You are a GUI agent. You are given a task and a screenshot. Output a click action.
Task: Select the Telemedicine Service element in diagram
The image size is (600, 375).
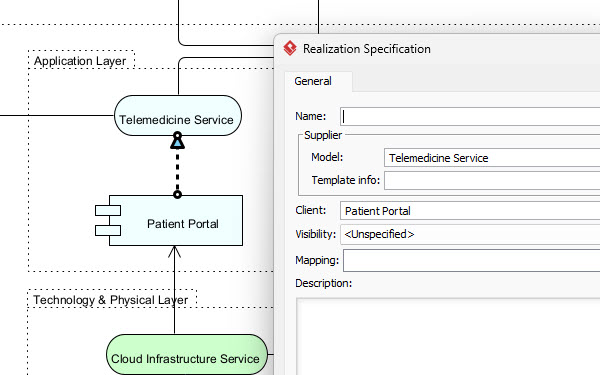(178, 116)
